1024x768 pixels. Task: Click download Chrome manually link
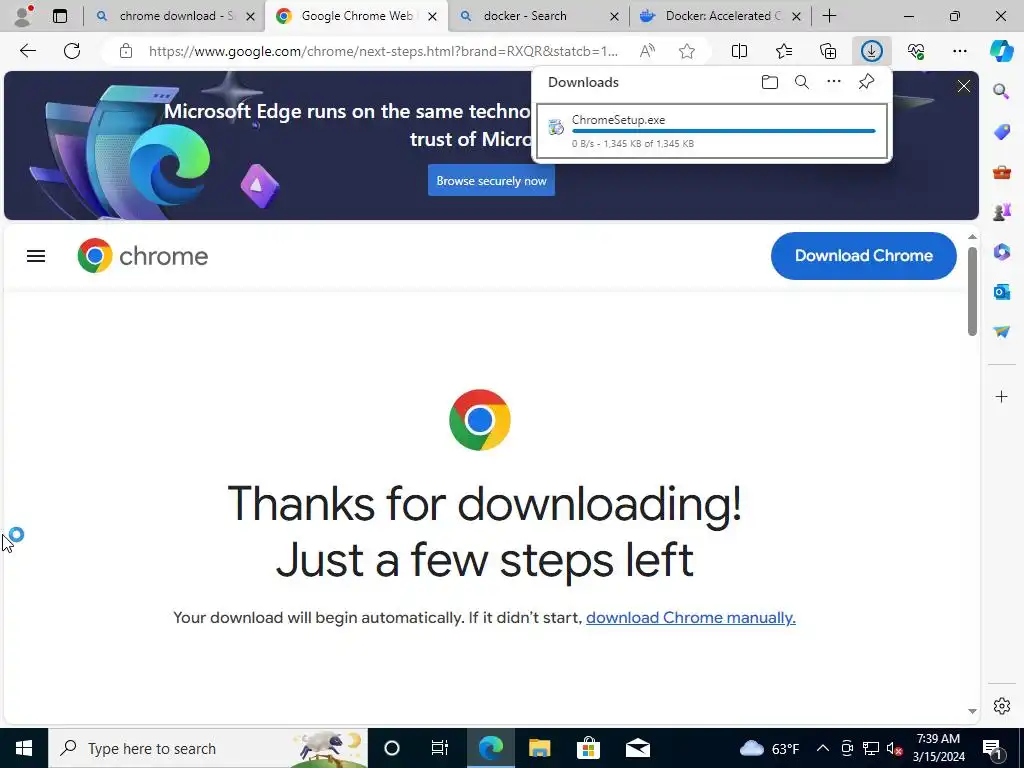pyautogui.click(x=690, y=617)
